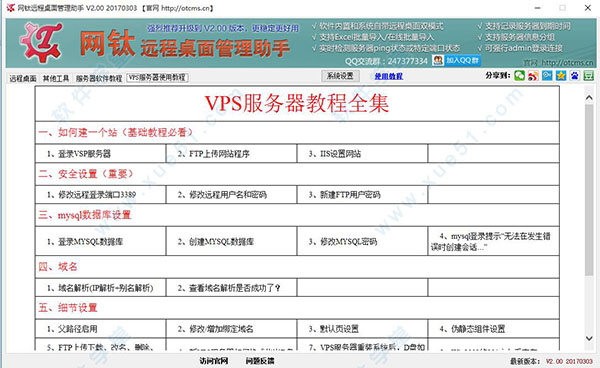Viewport: 600px width, 368px height.
Task: Share to WeChat via green icon
Action: 519,75
